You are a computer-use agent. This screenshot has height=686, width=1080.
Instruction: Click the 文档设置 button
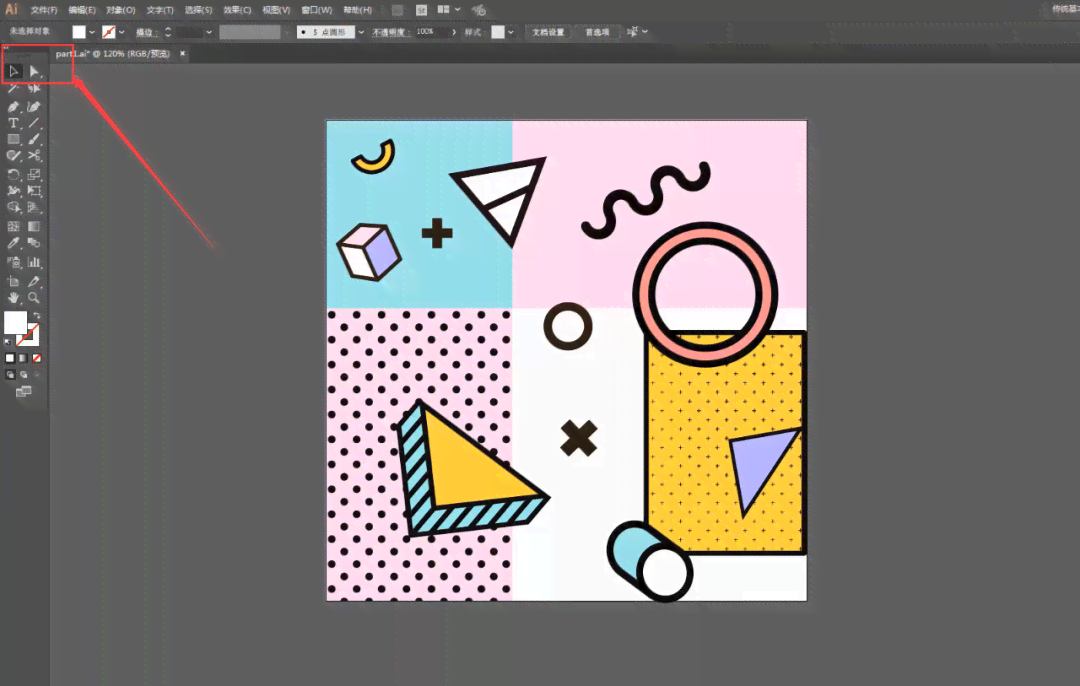point(548,32)
